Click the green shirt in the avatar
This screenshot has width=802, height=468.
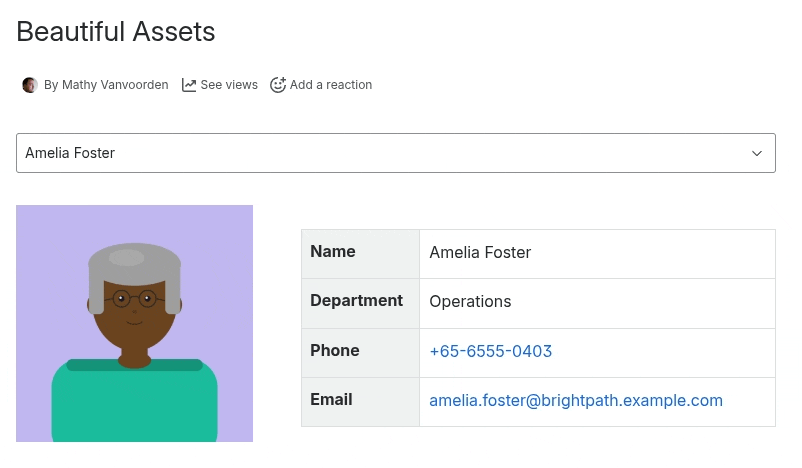134,405
